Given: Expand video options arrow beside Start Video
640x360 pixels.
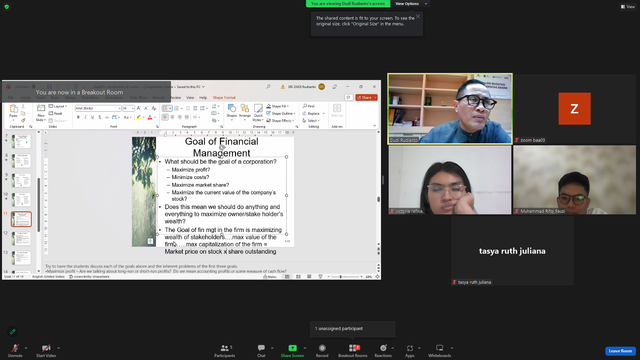Looking at the screenshot, I should pos(58,348).
